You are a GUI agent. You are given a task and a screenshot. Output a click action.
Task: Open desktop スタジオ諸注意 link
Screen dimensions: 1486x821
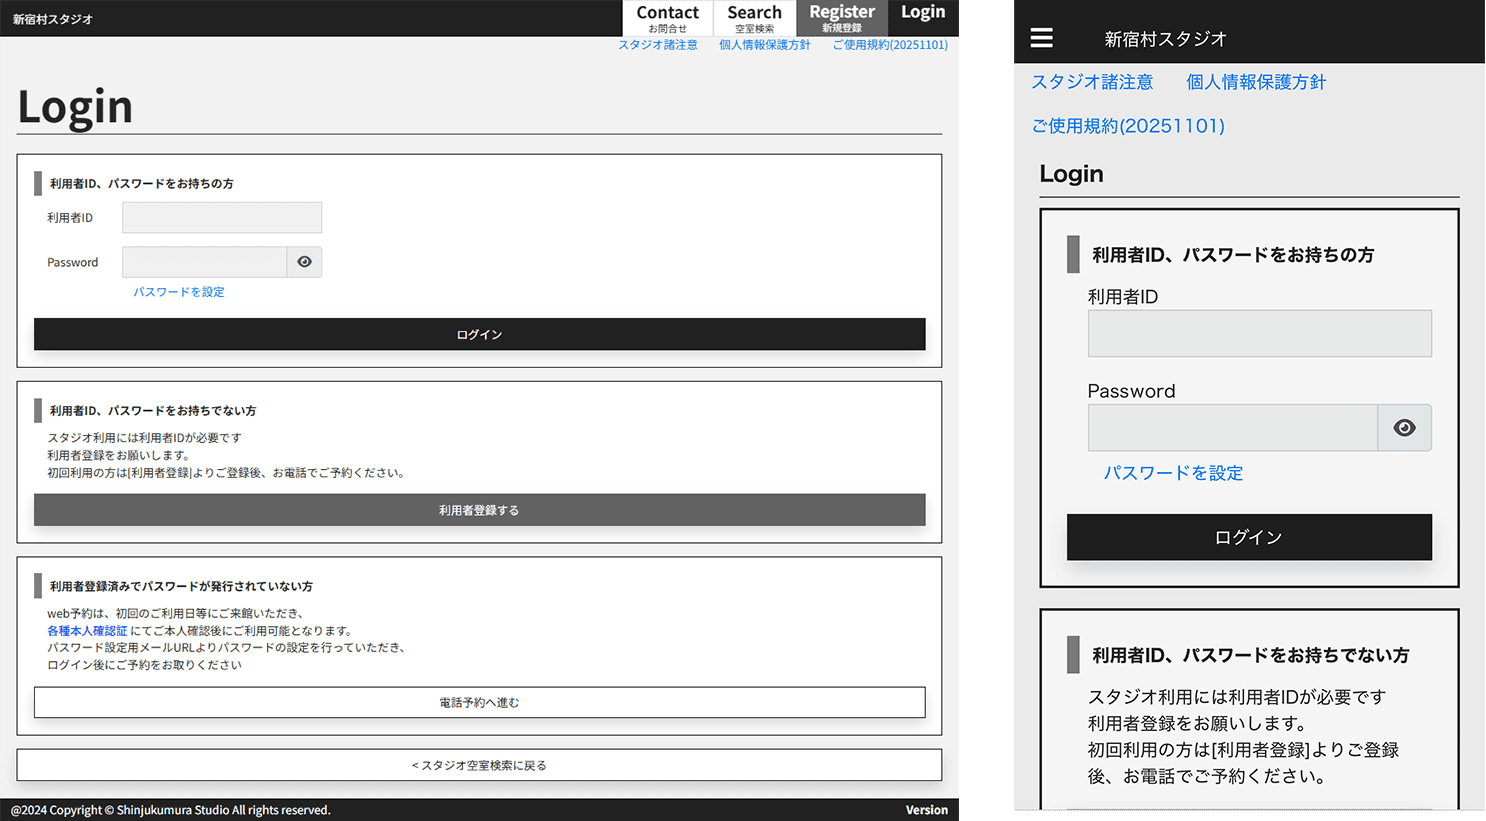pos(657,45)
